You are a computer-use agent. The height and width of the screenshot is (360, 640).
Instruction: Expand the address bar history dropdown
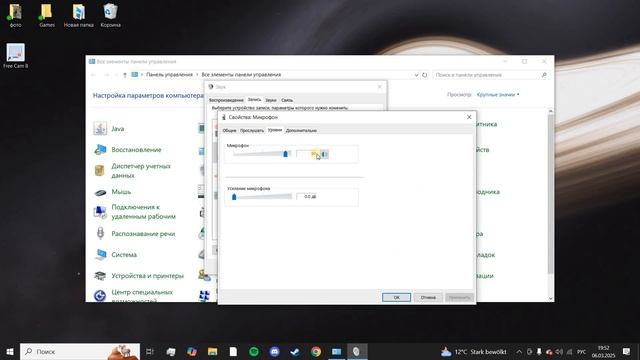click(x=416, y=75)
